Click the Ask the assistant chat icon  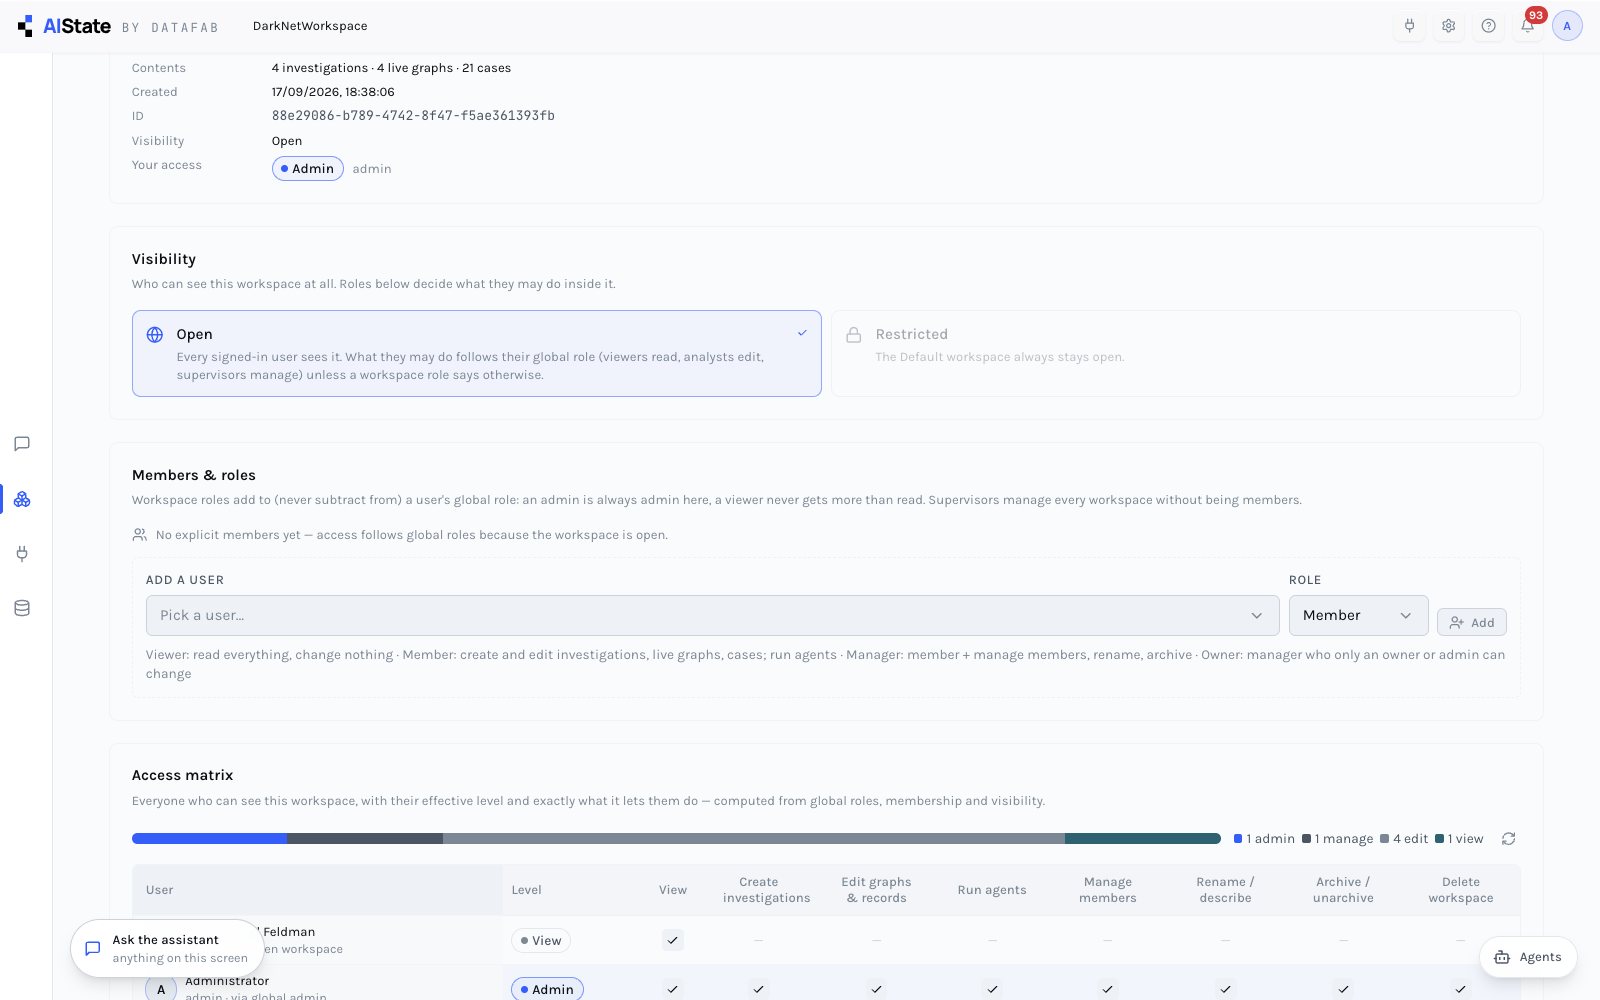pos(93,948)
